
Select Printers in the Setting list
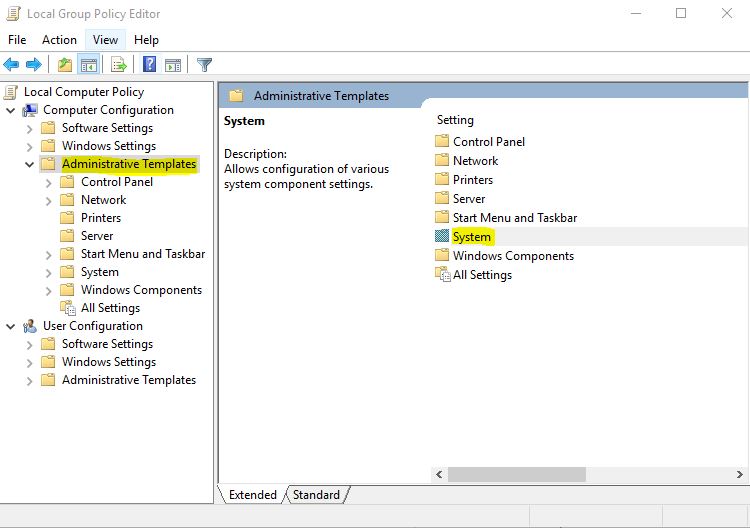click(x=473, y=180)
